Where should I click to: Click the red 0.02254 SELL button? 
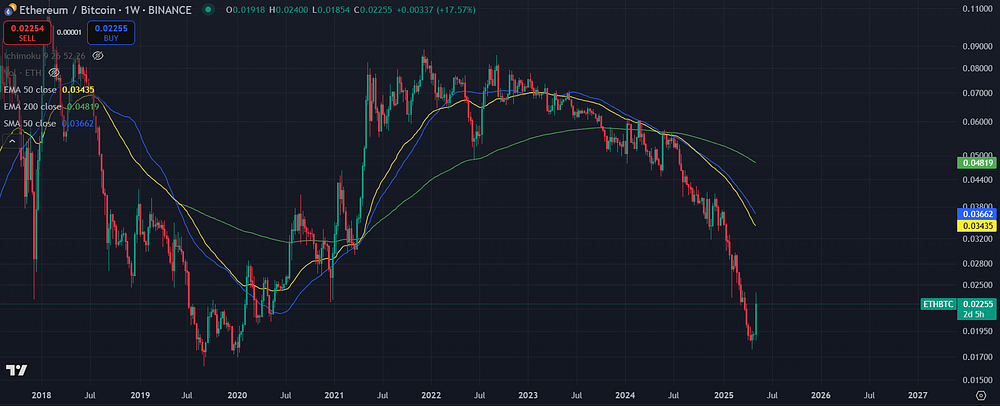[27, 33]
